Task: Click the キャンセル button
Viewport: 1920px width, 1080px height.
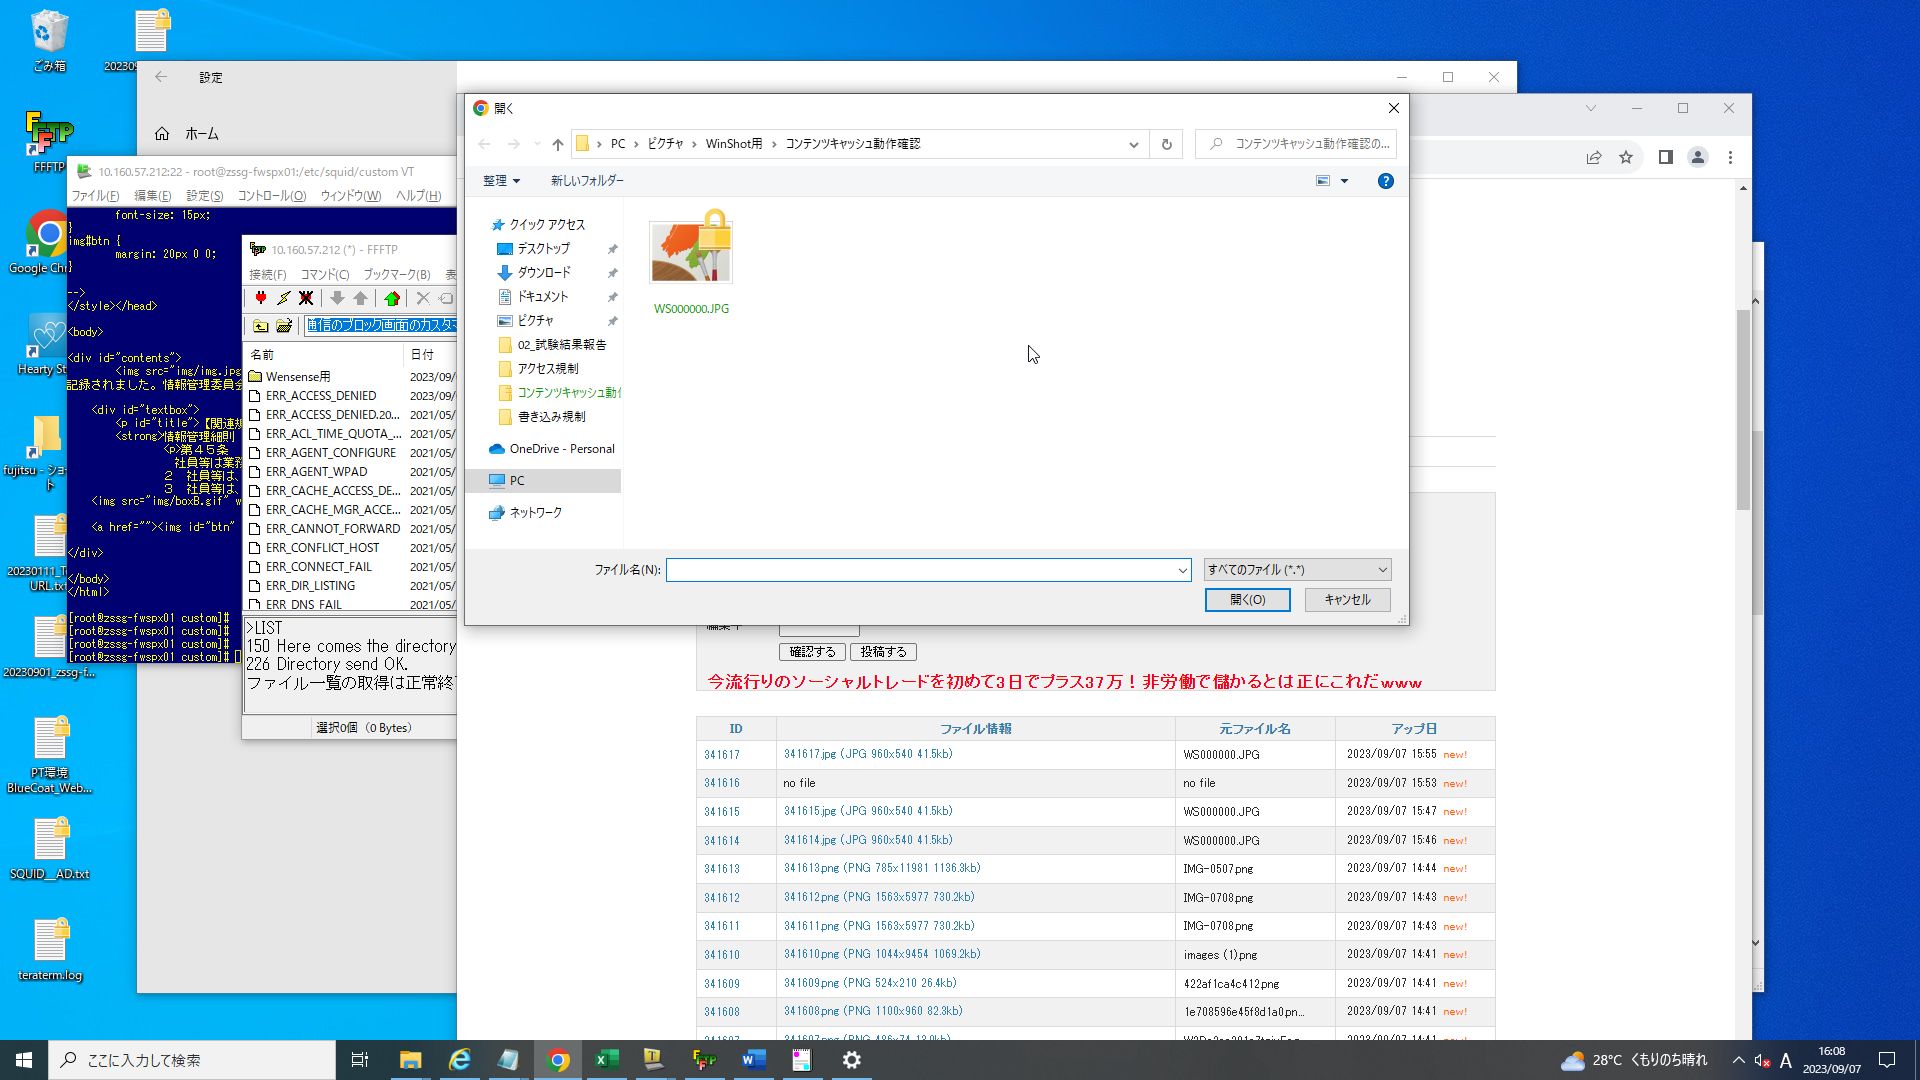Action: (1347, 600)
